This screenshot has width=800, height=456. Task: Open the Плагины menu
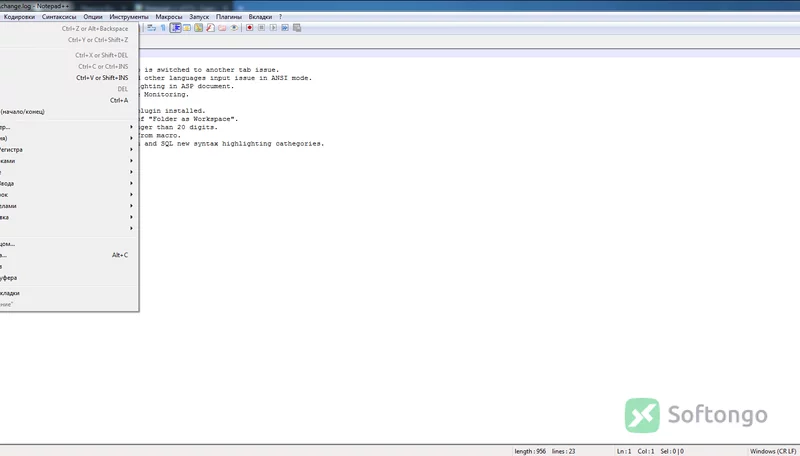click(x=229, y=17)
